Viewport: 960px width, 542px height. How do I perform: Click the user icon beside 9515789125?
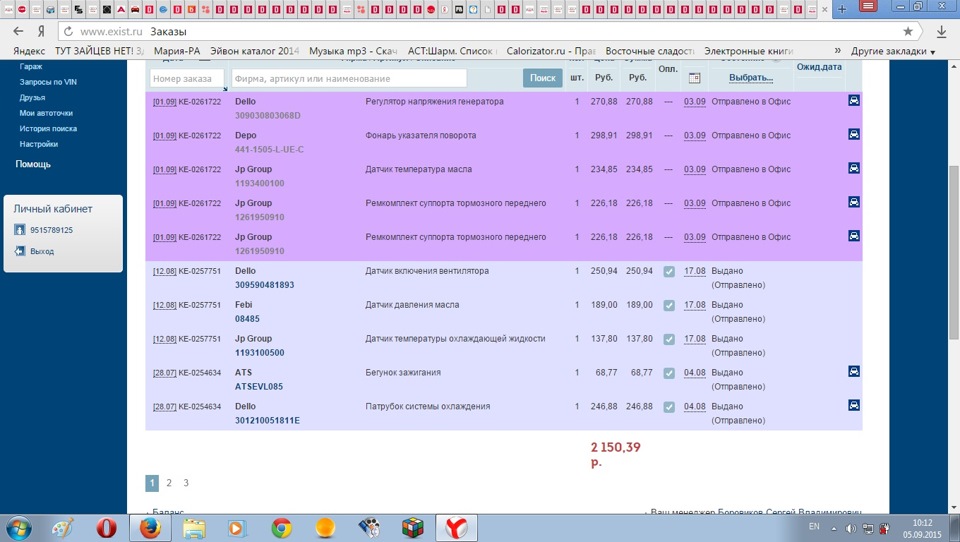point(20,230)
